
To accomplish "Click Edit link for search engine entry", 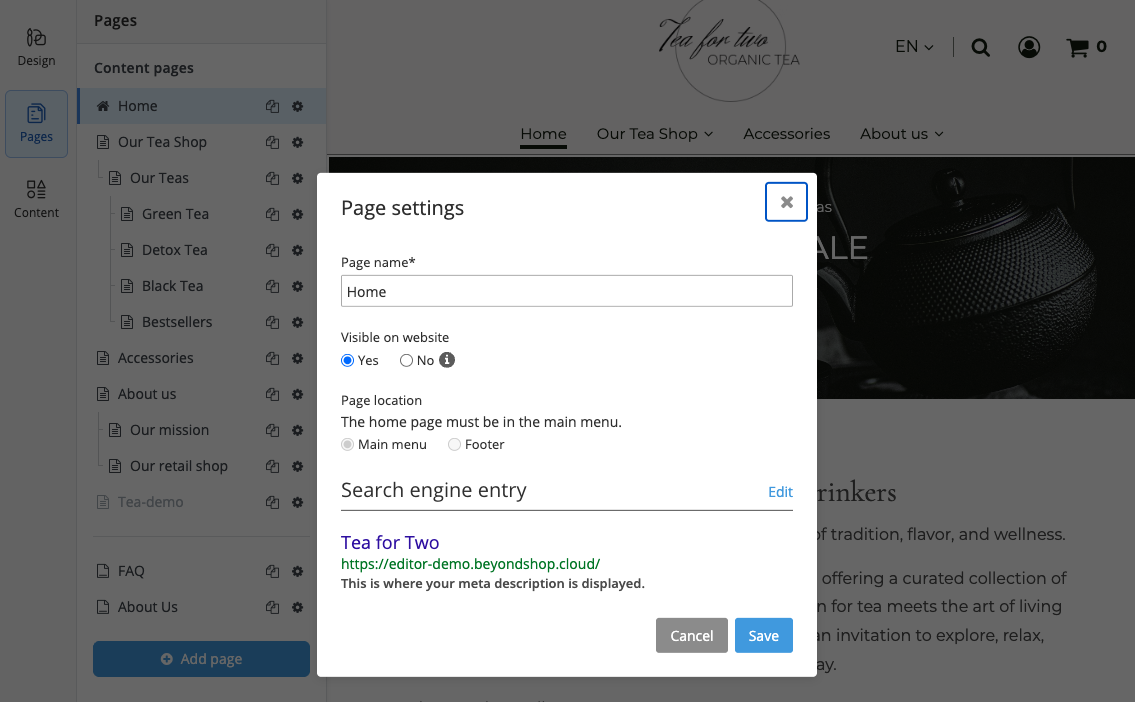I will click(780, 491).
